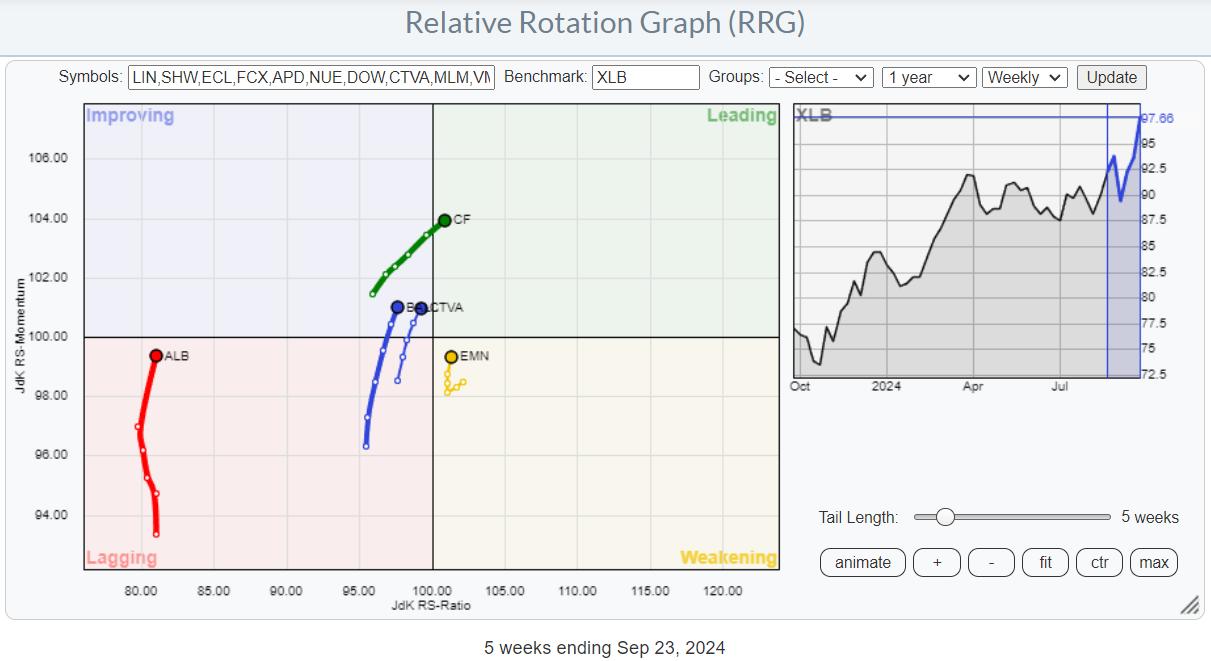Open the Groups select dropdown
Viewport: 1211px width, 661px height.
coord(821,78)
